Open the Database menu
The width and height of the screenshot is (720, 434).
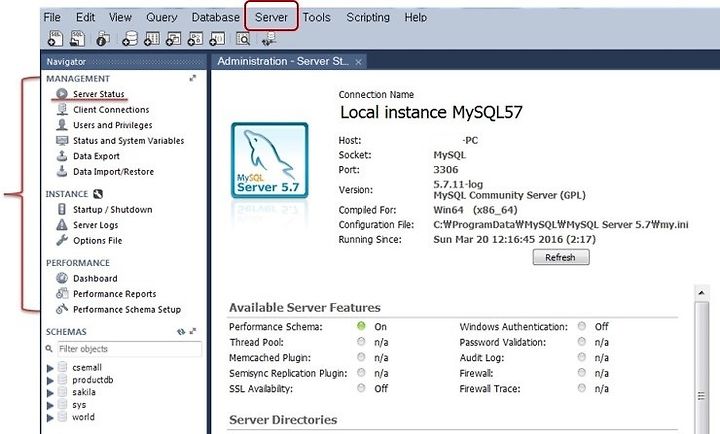[x=215, y=17]
